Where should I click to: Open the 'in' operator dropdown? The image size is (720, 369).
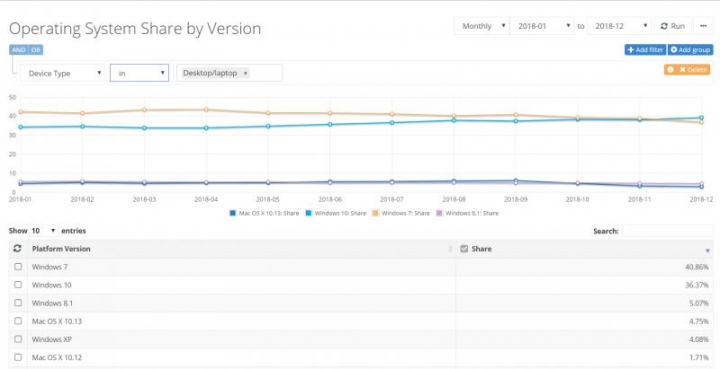point(140,73)
